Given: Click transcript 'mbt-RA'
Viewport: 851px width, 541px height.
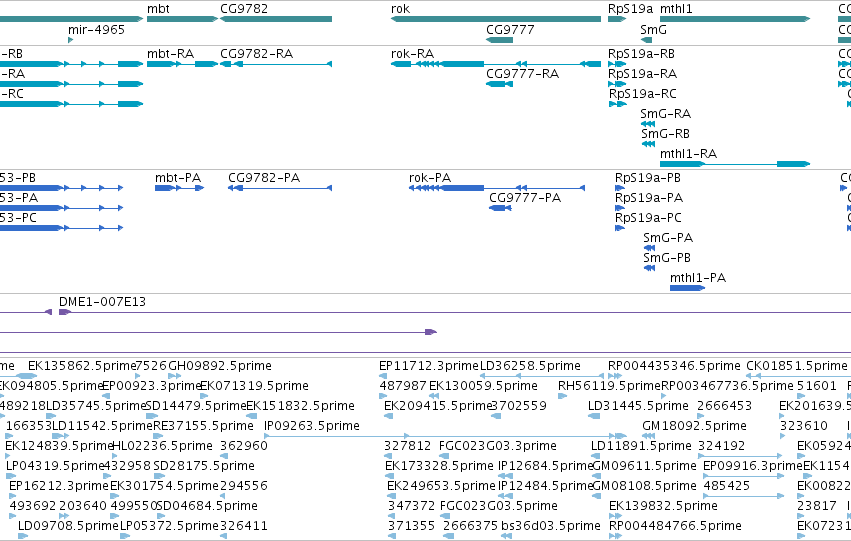Looking at the screenshot, I should point(182,64).
